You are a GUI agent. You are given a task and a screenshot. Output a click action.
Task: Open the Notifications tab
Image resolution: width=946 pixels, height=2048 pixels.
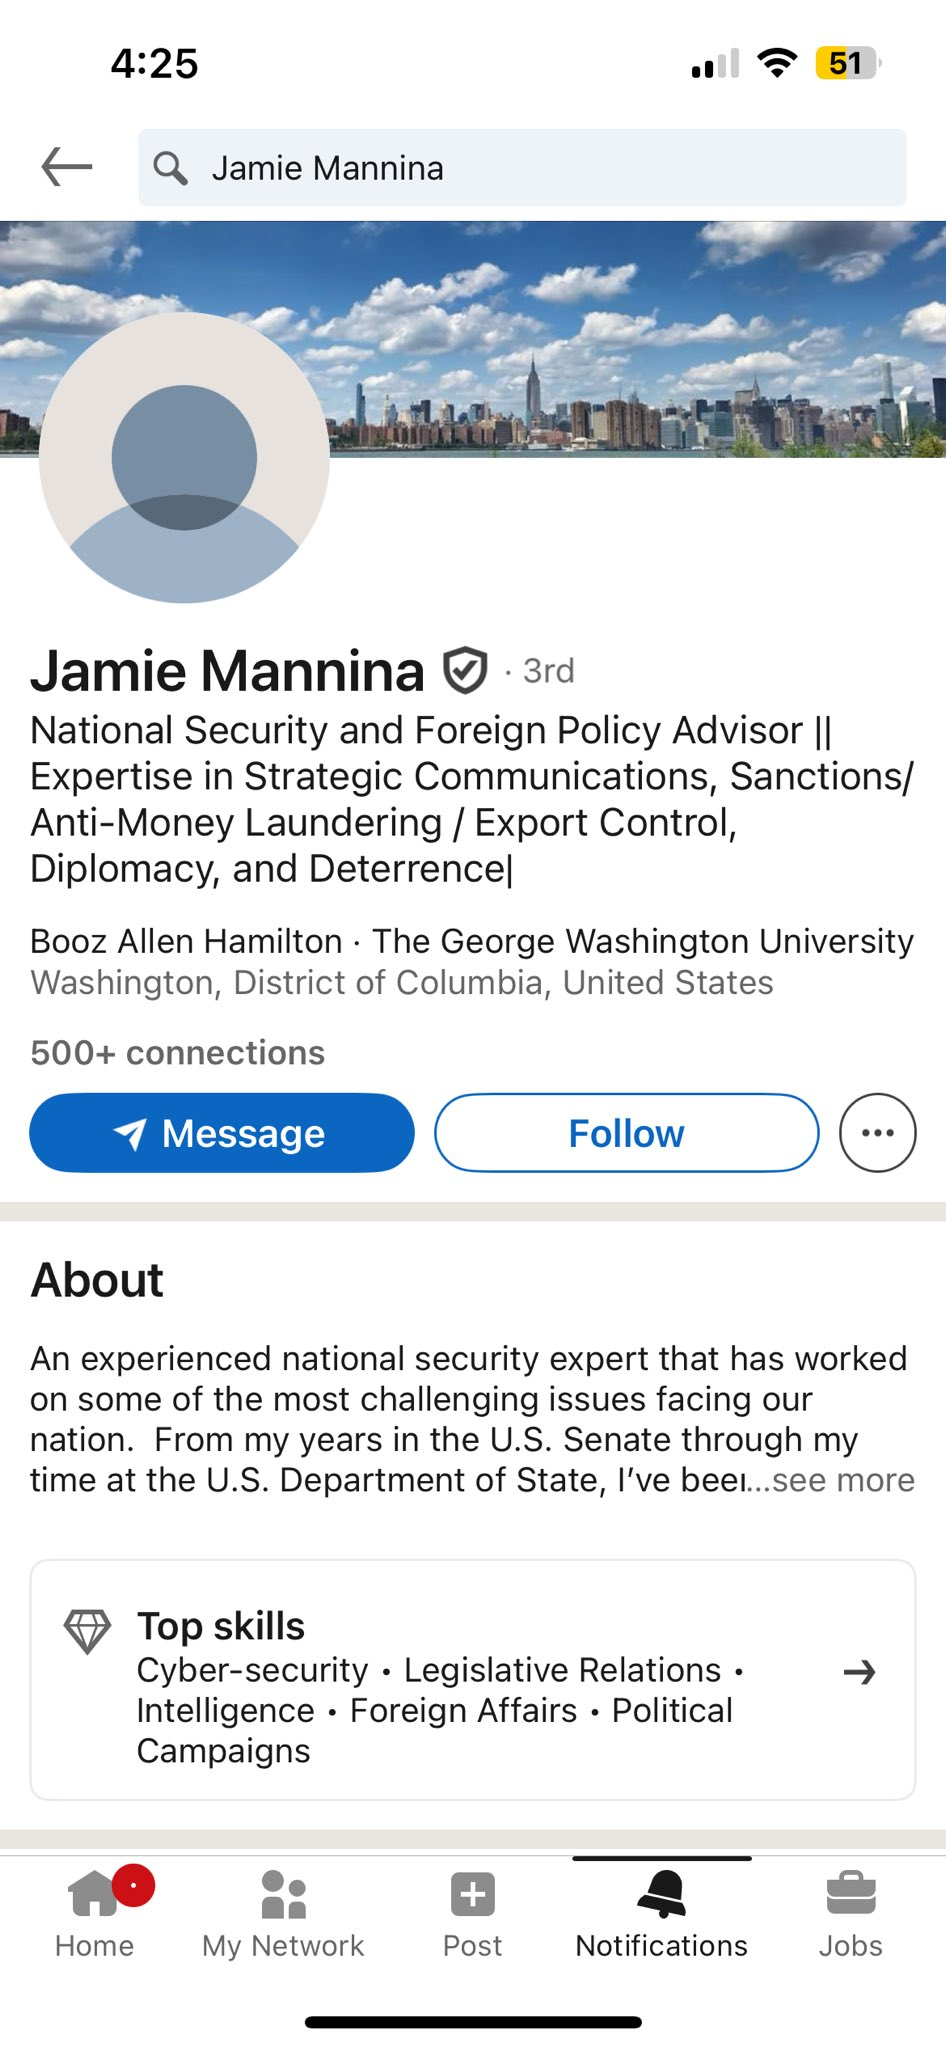point(661,1913)
